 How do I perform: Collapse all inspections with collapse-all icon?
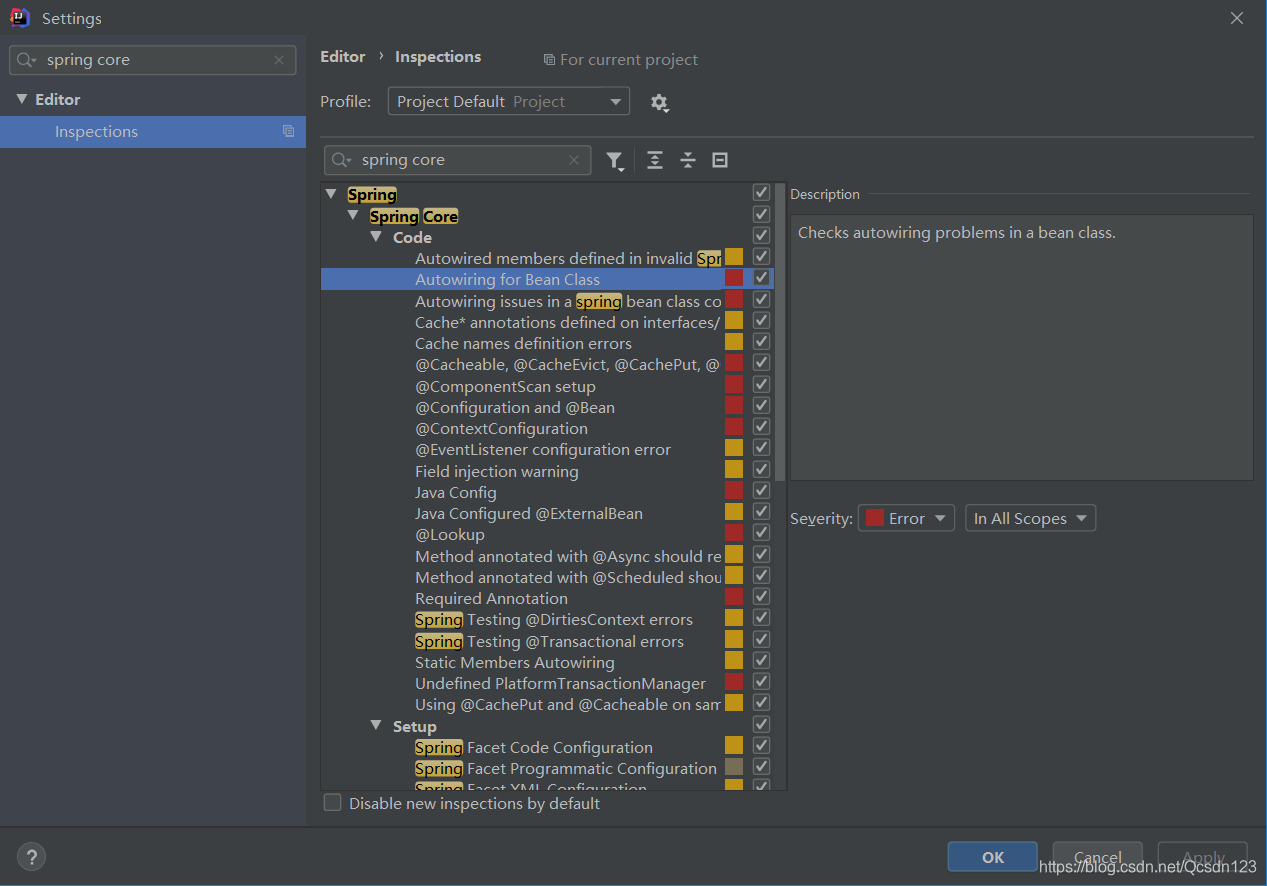[687, 160]
